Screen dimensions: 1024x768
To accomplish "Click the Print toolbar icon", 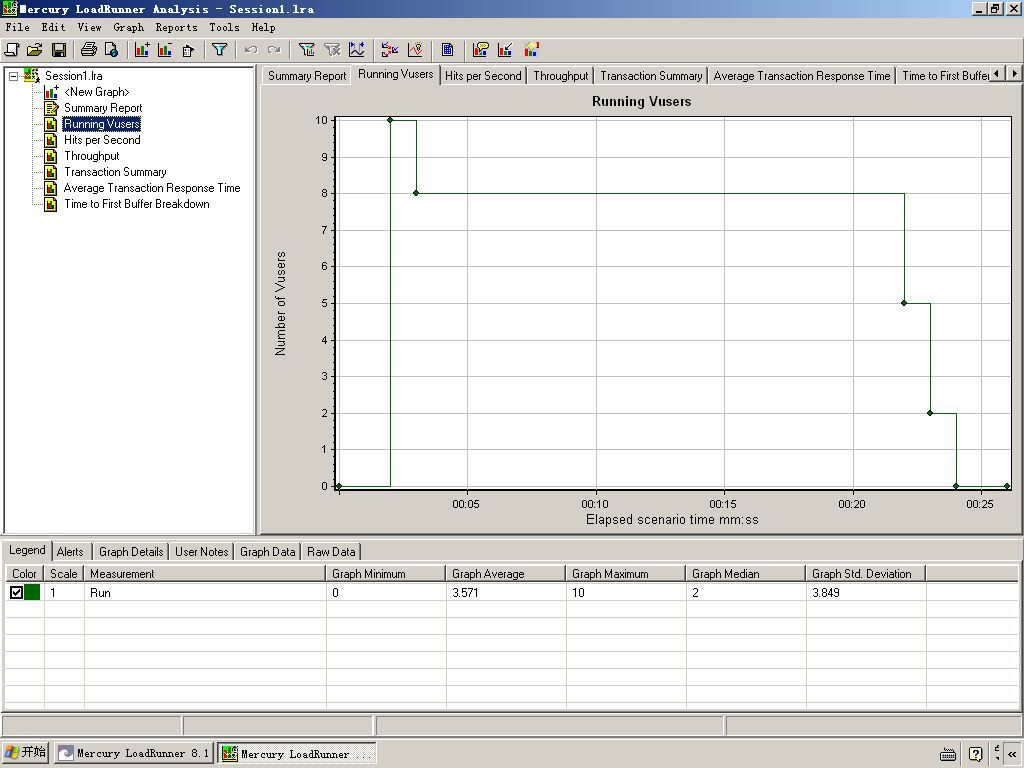I will (x=88, y=50).
